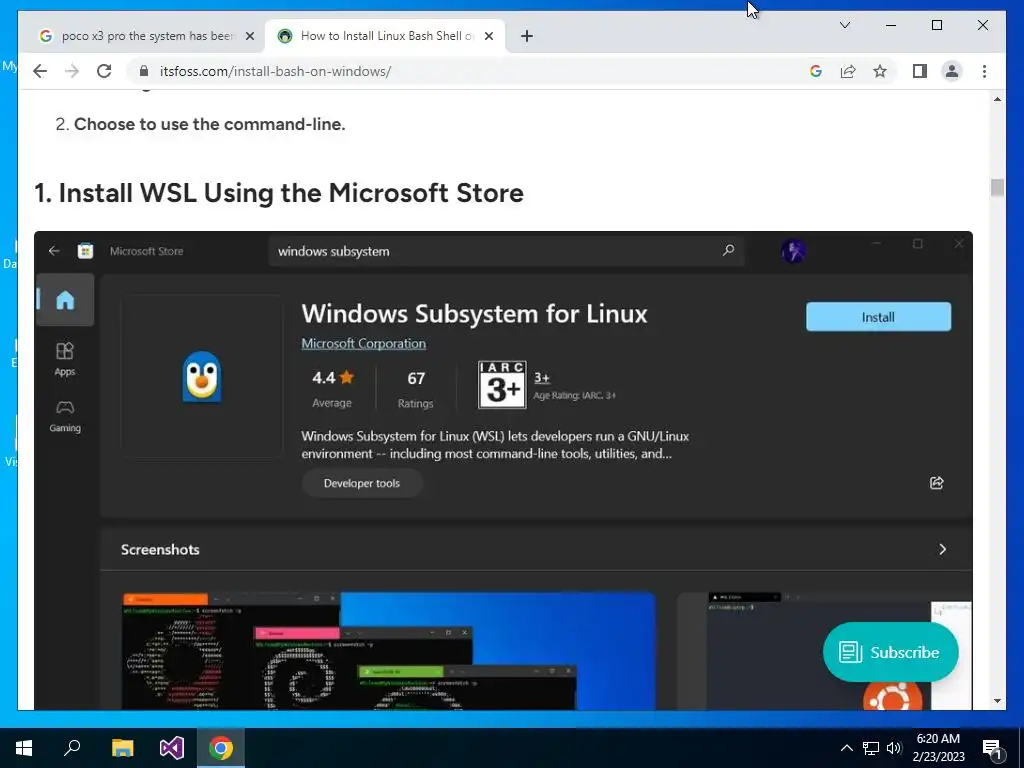Click 67 Ratings count
The height and width of the screenshot is (768, 1024).
click(415, 389)
